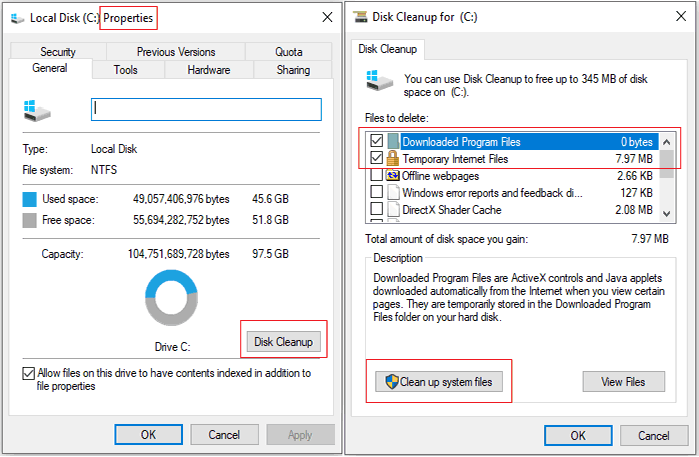Select the DirectX Shader Cache text row
The height and width of the screenshot is (457, 699).
(x=452, y=210)
